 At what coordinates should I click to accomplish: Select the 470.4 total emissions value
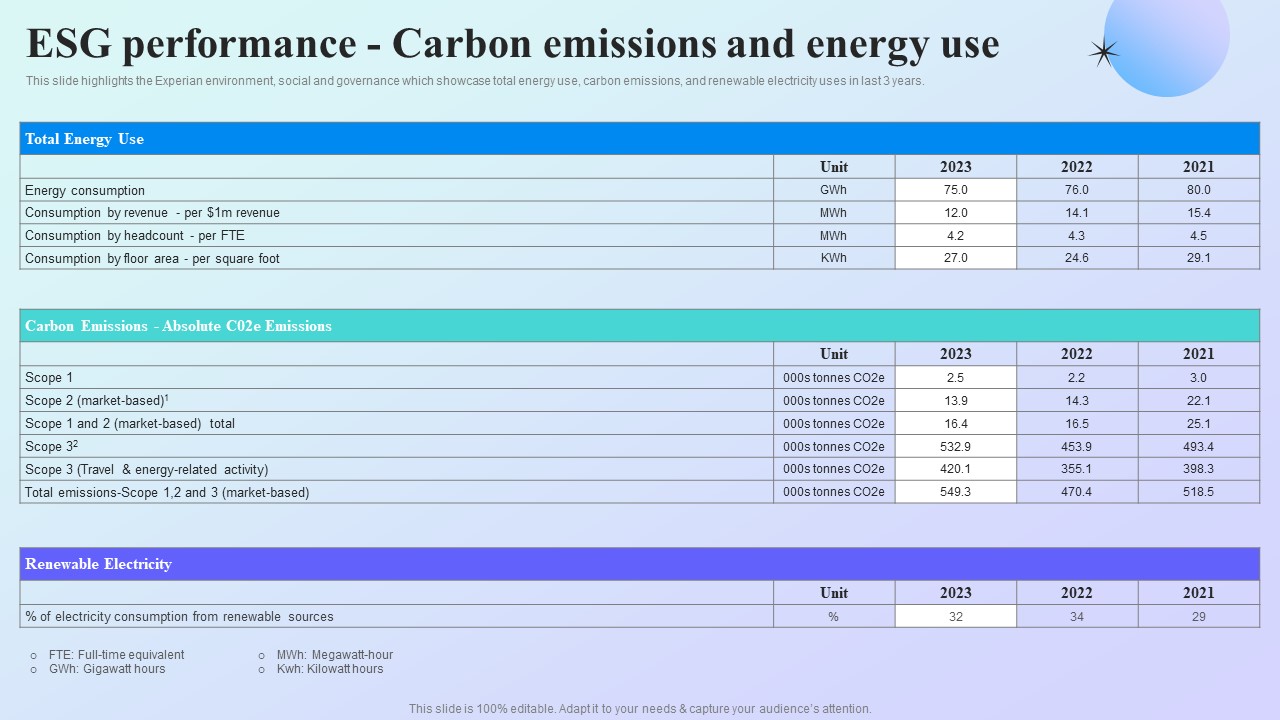(1077, 492)
